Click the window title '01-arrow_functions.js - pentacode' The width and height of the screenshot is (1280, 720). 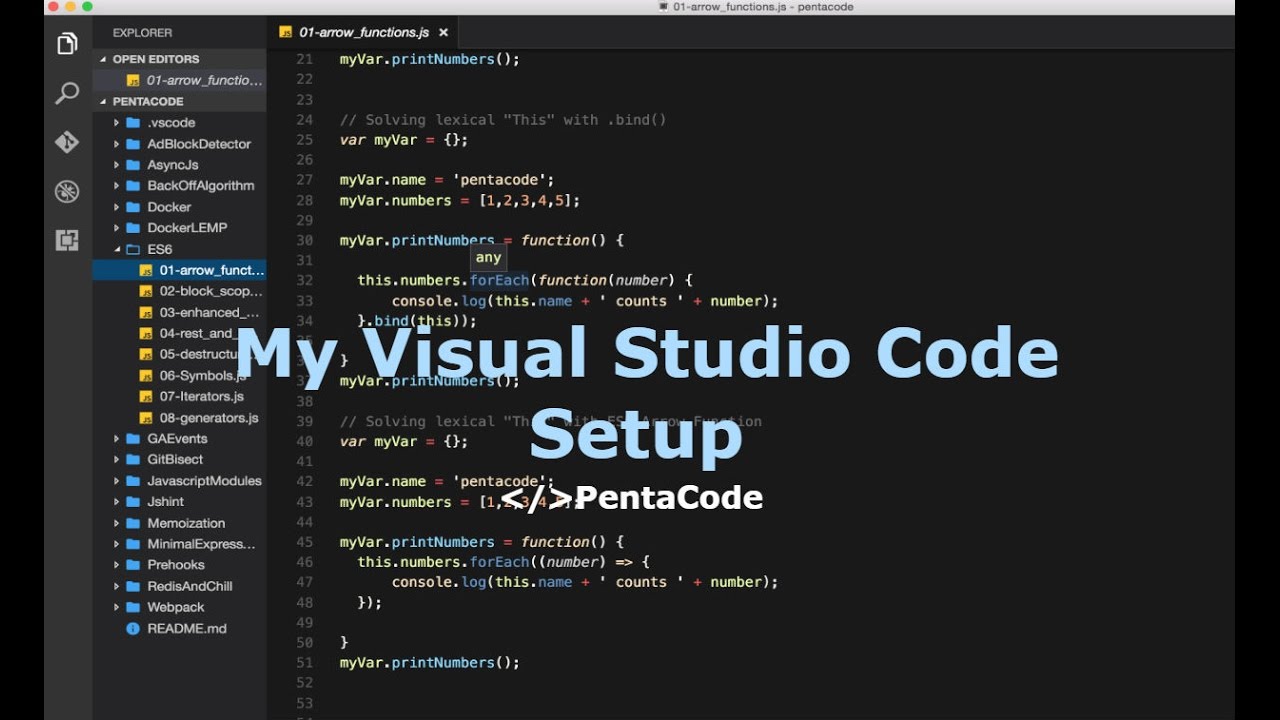[764, 7]
